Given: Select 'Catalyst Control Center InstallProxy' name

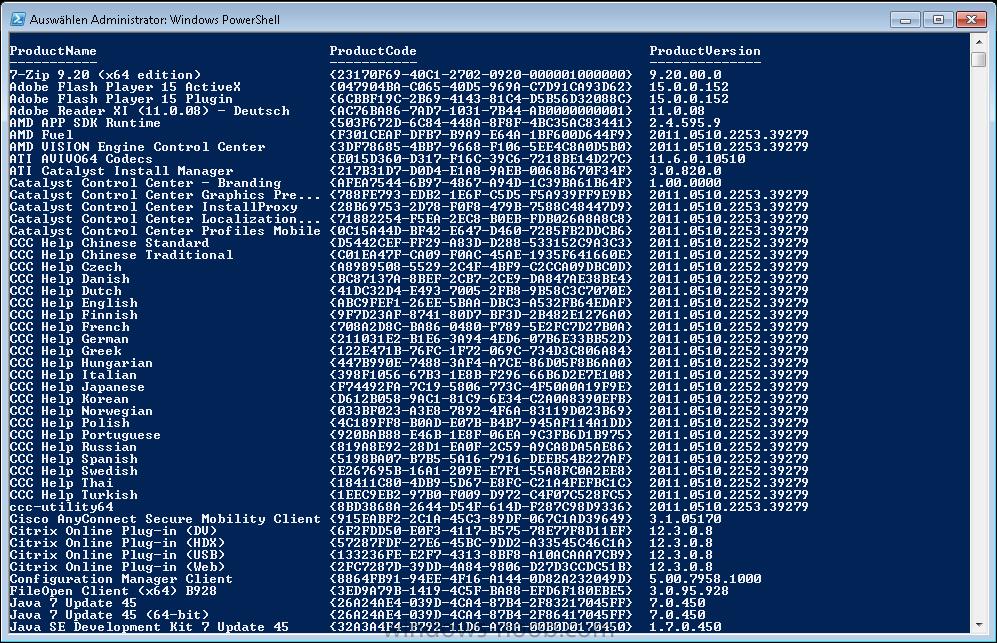Looking at the screenshot, I should pos(153,207).
